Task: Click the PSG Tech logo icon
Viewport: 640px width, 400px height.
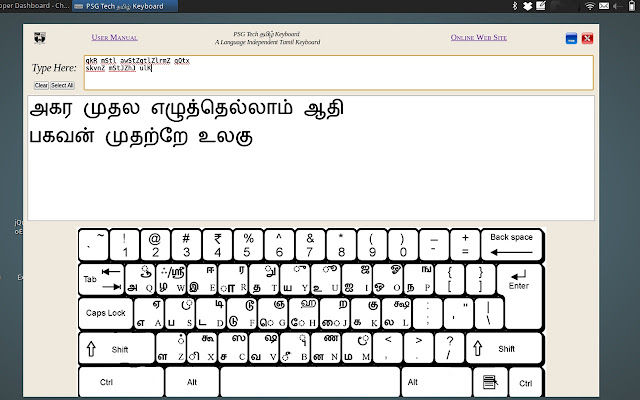Action: pyautogui.click(x=40, y=38)
